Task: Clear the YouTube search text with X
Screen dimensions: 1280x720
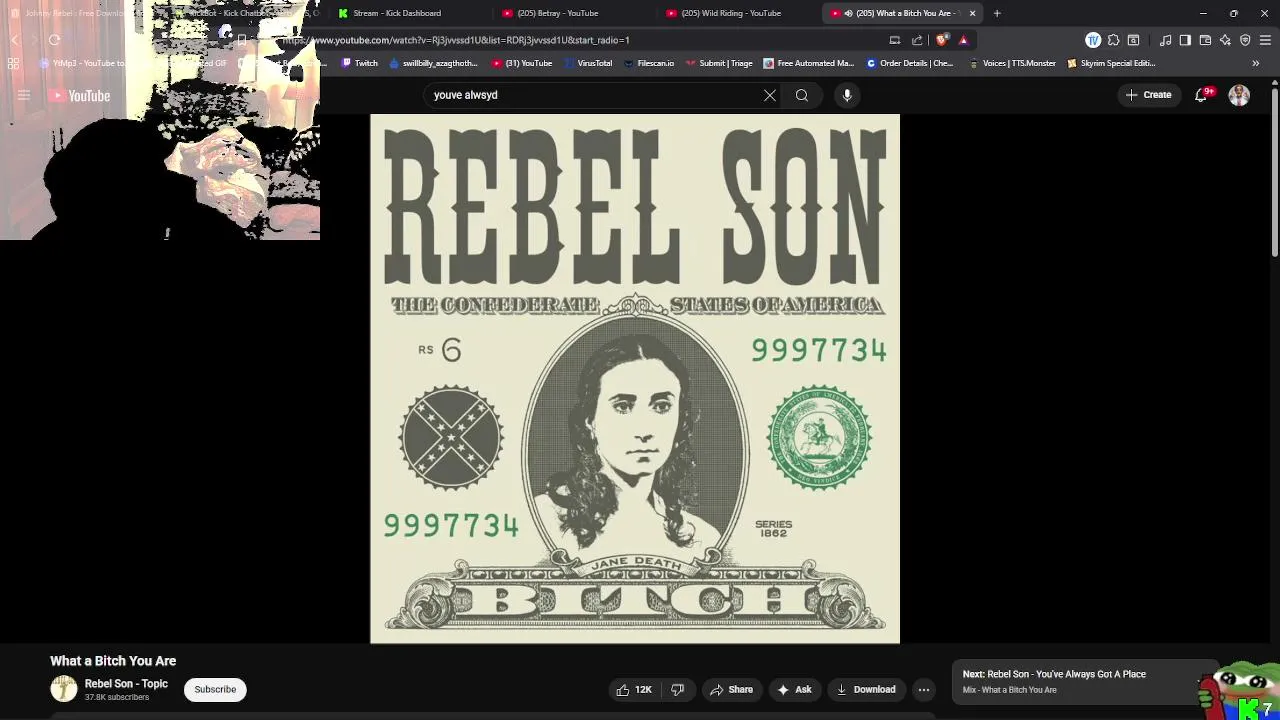Action: click(x=770, y=95)
